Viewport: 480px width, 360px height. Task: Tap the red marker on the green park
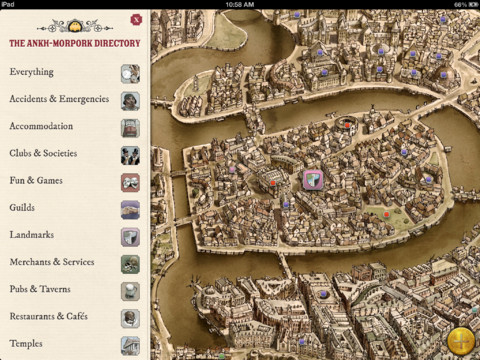coord(386,214)
